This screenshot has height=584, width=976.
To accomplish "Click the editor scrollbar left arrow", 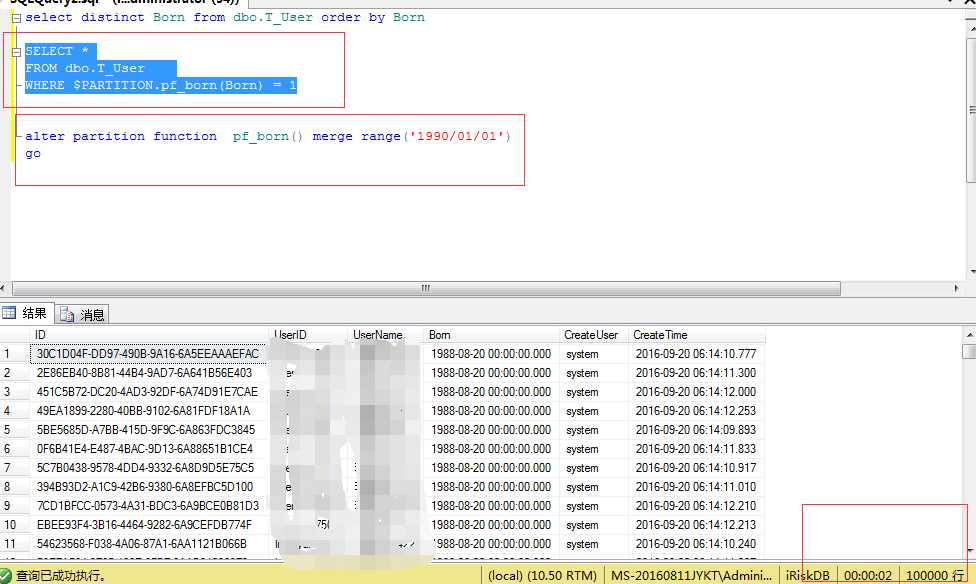I will tap(3, 288).
